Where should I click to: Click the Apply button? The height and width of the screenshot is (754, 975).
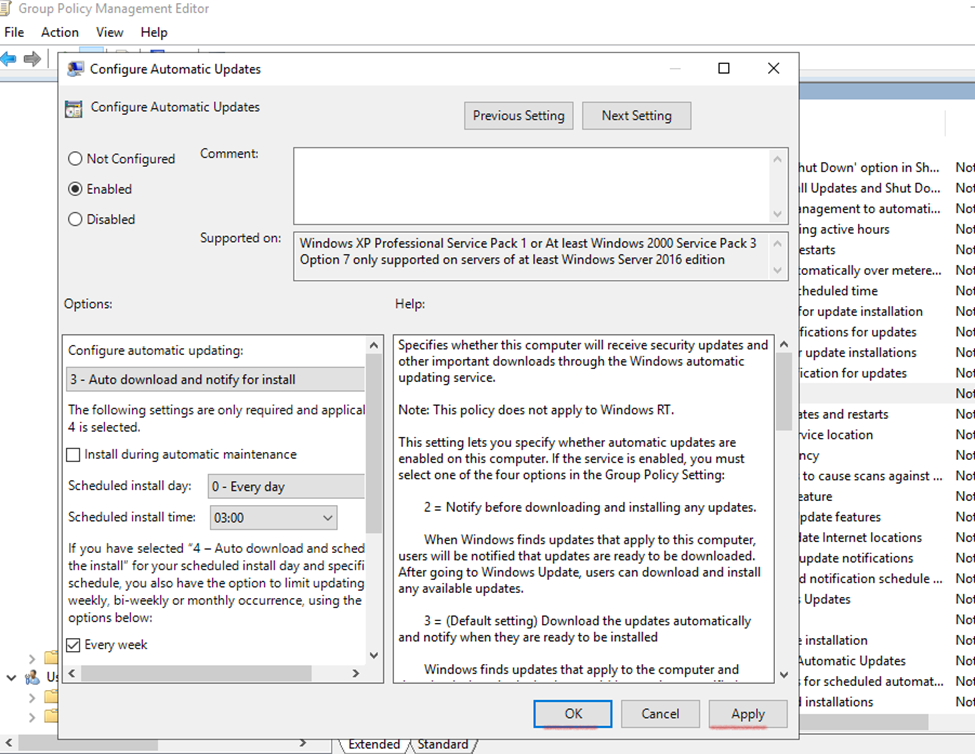[x=747, y=714]
